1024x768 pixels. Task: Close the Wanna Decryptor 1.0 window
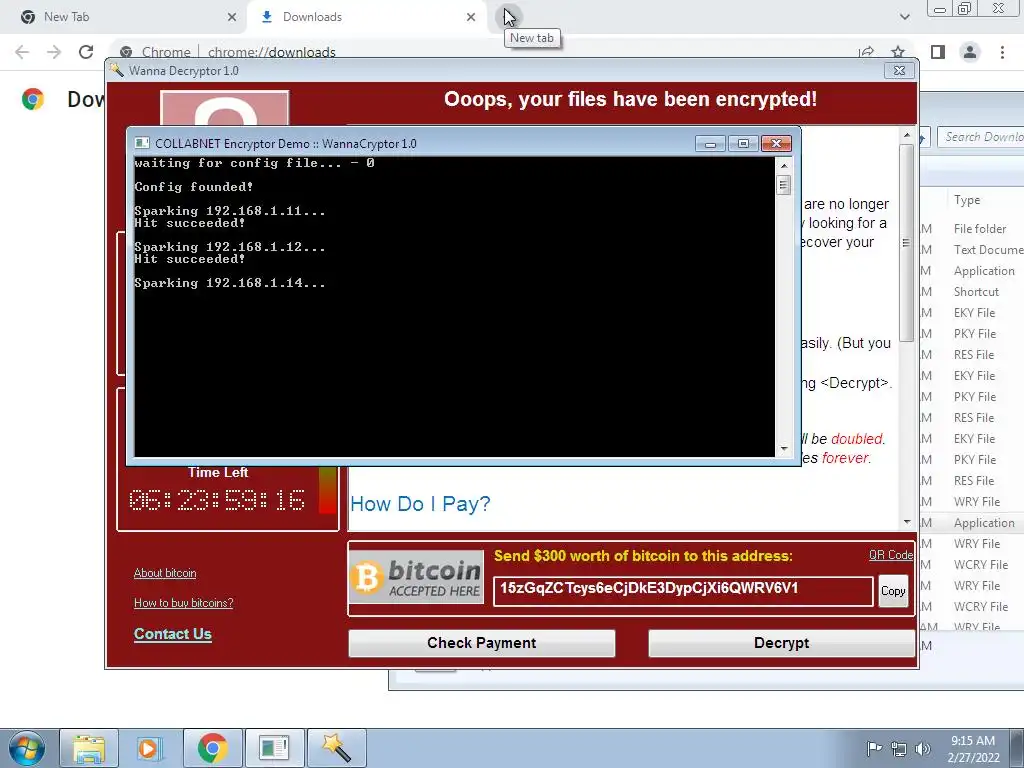tap(899, 71)
